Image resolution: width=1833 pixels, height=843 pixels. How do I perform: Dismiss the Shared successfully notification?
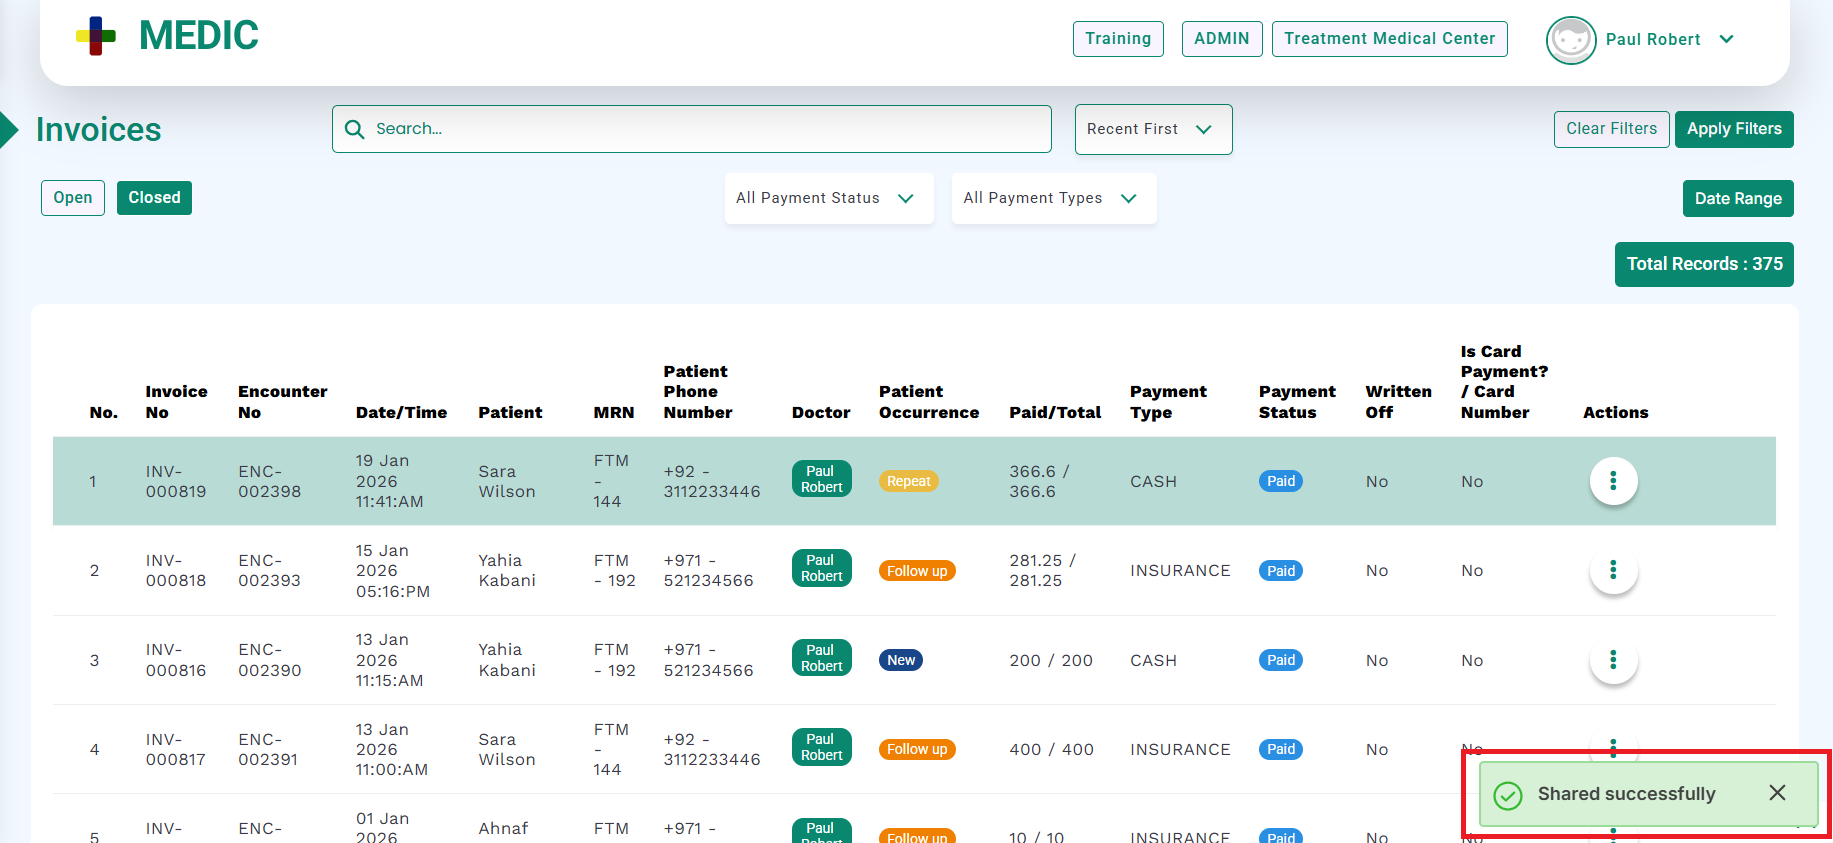1776,793
